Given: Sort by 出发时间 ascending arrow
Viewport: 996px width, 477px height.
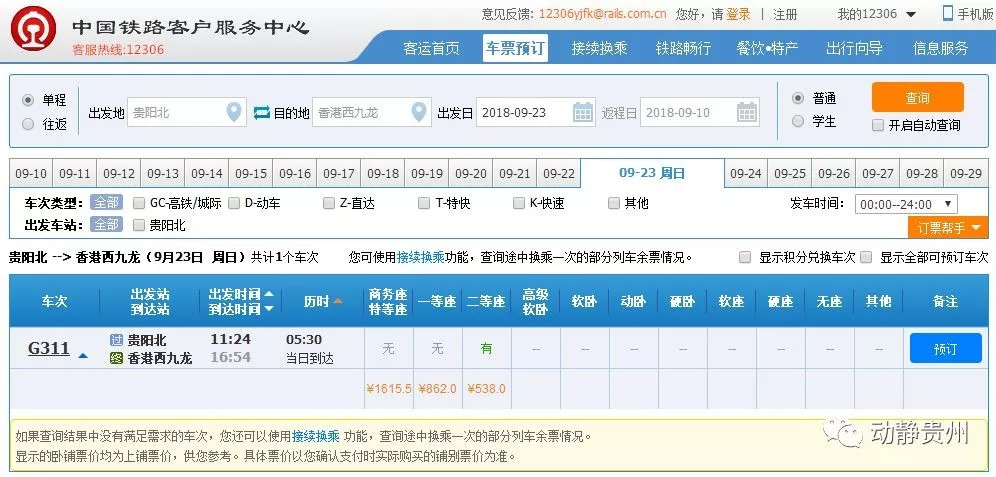Looking at the screenshot, I should coord(269,295).
